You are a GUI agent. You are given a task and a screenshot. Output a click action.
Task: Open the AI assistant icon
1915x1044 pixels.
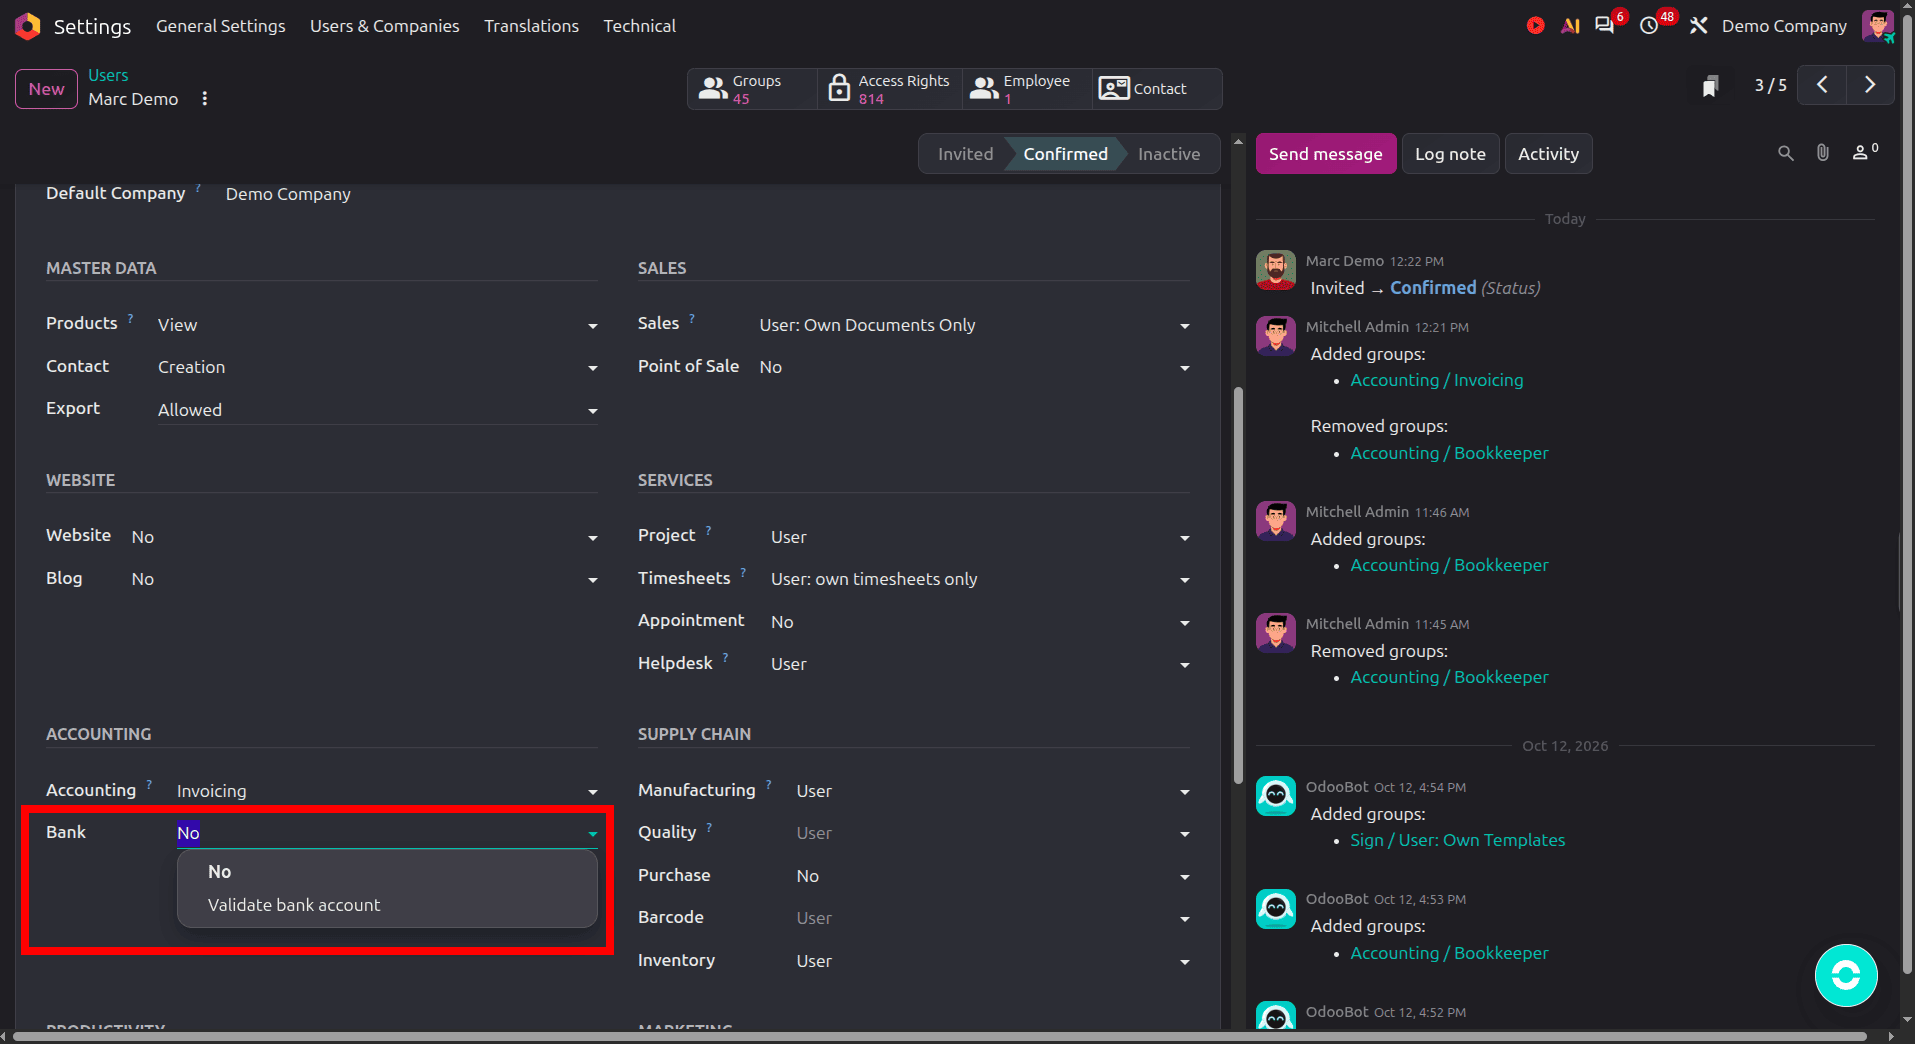pyautogui.click(x=1570, y=26)
